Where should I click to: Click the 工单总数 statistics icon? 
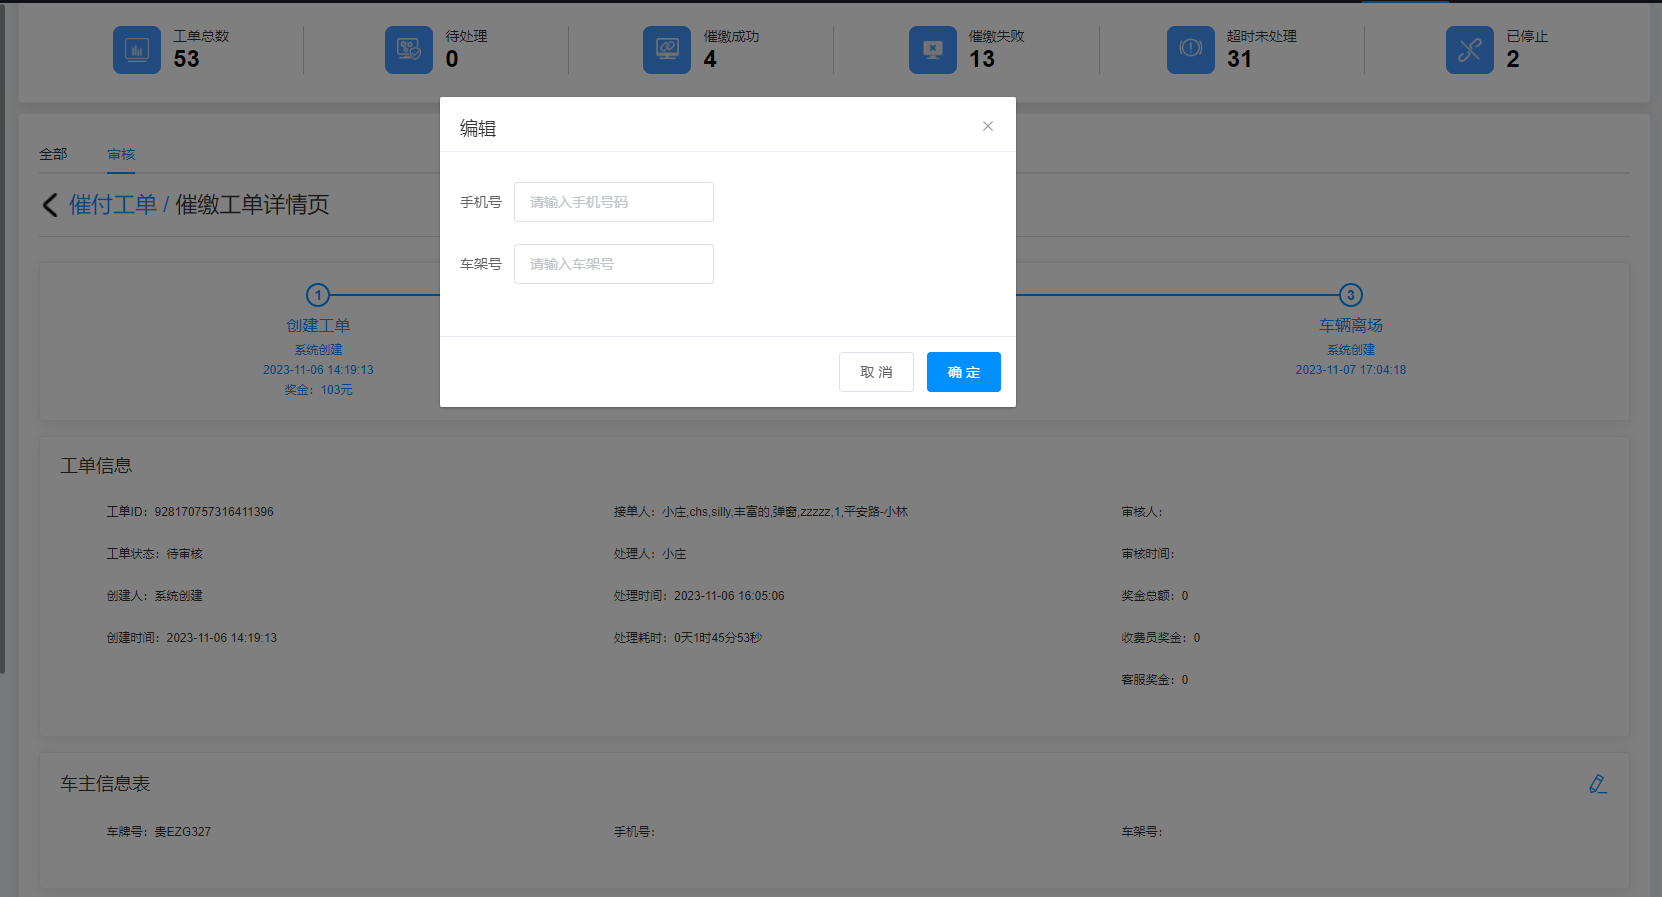click(137, 50)
